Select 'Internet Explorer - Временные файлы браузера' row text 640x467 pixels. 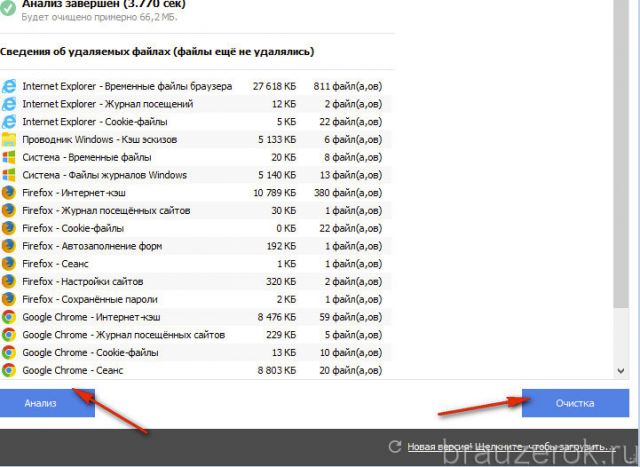[127, 86]
